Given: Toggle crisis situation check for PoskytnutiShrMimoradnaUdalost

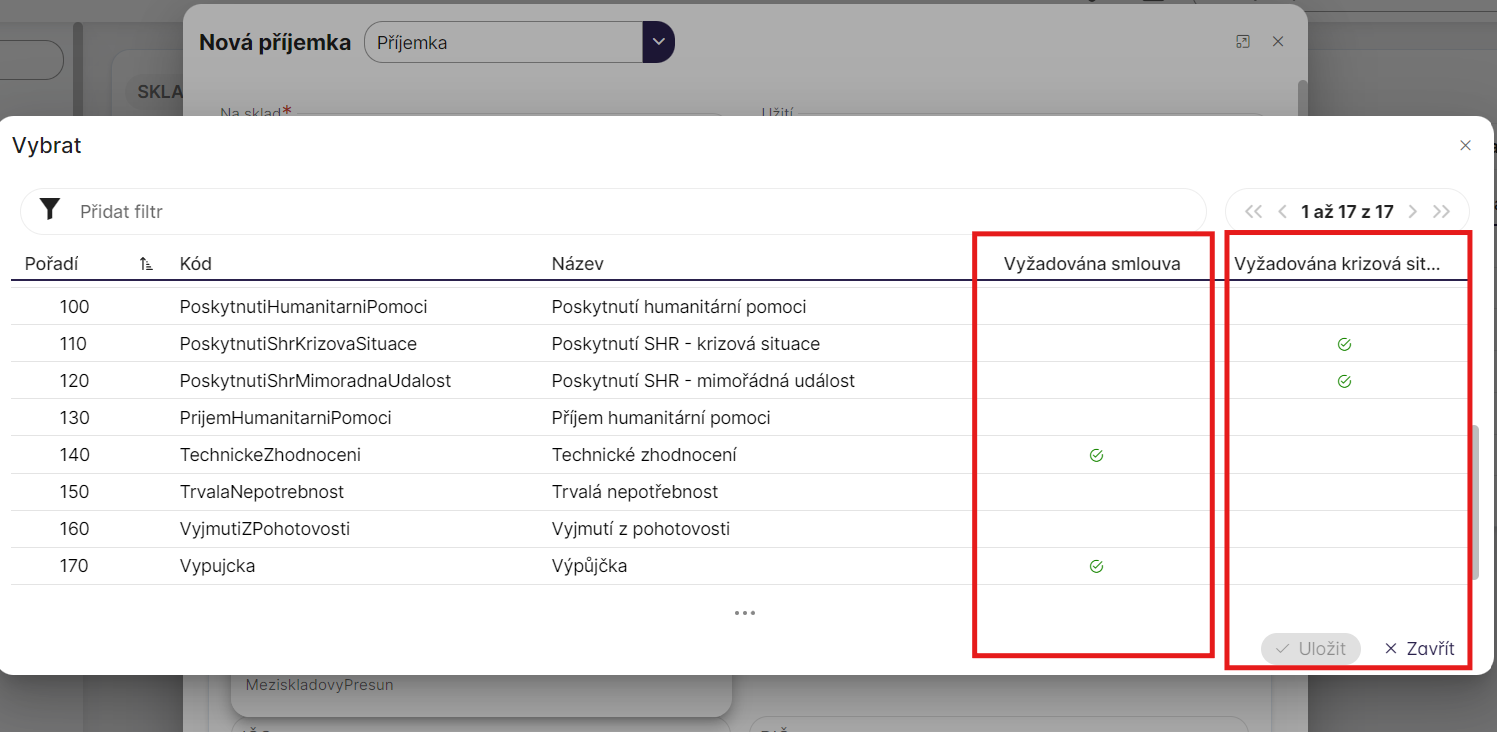Looking at the screenshot, I should (x=1344, y=381).
